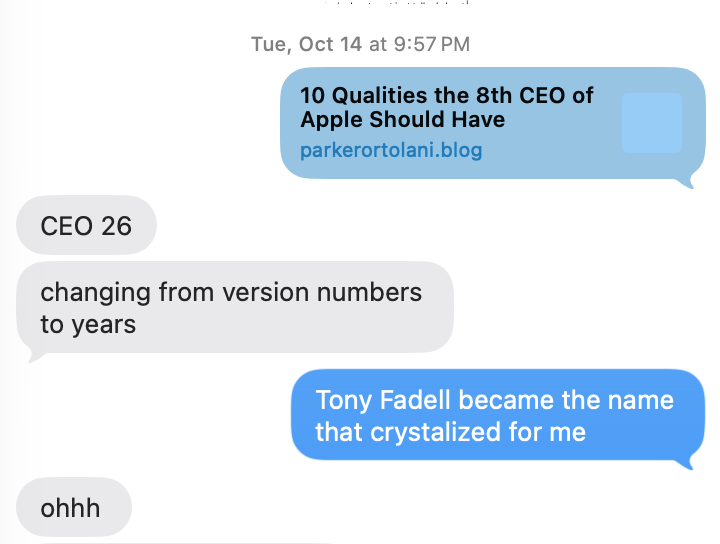Open the parkerortolani.blog domain link
The width and height of the screenshot is (720, 544).
pyautogui.click(x=390, y=151)
